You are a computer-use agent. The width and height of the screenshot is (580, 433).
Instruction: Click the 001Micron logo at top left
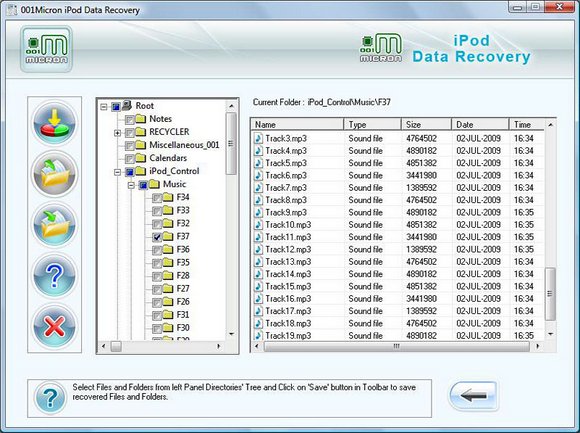pyautogui.click(x=47, y=49)
